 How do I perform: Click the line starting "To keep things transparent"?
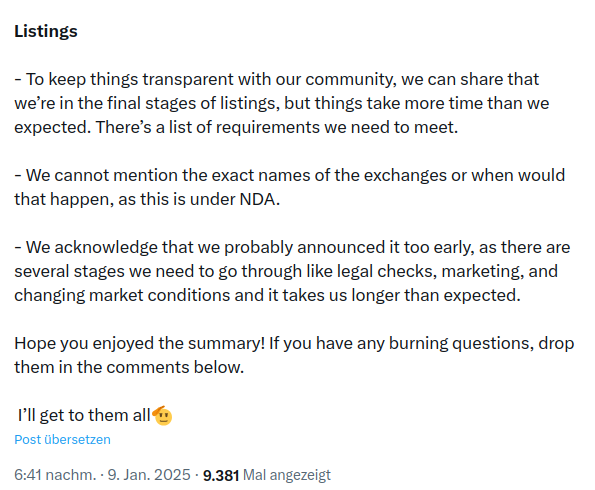coord(277,80)
